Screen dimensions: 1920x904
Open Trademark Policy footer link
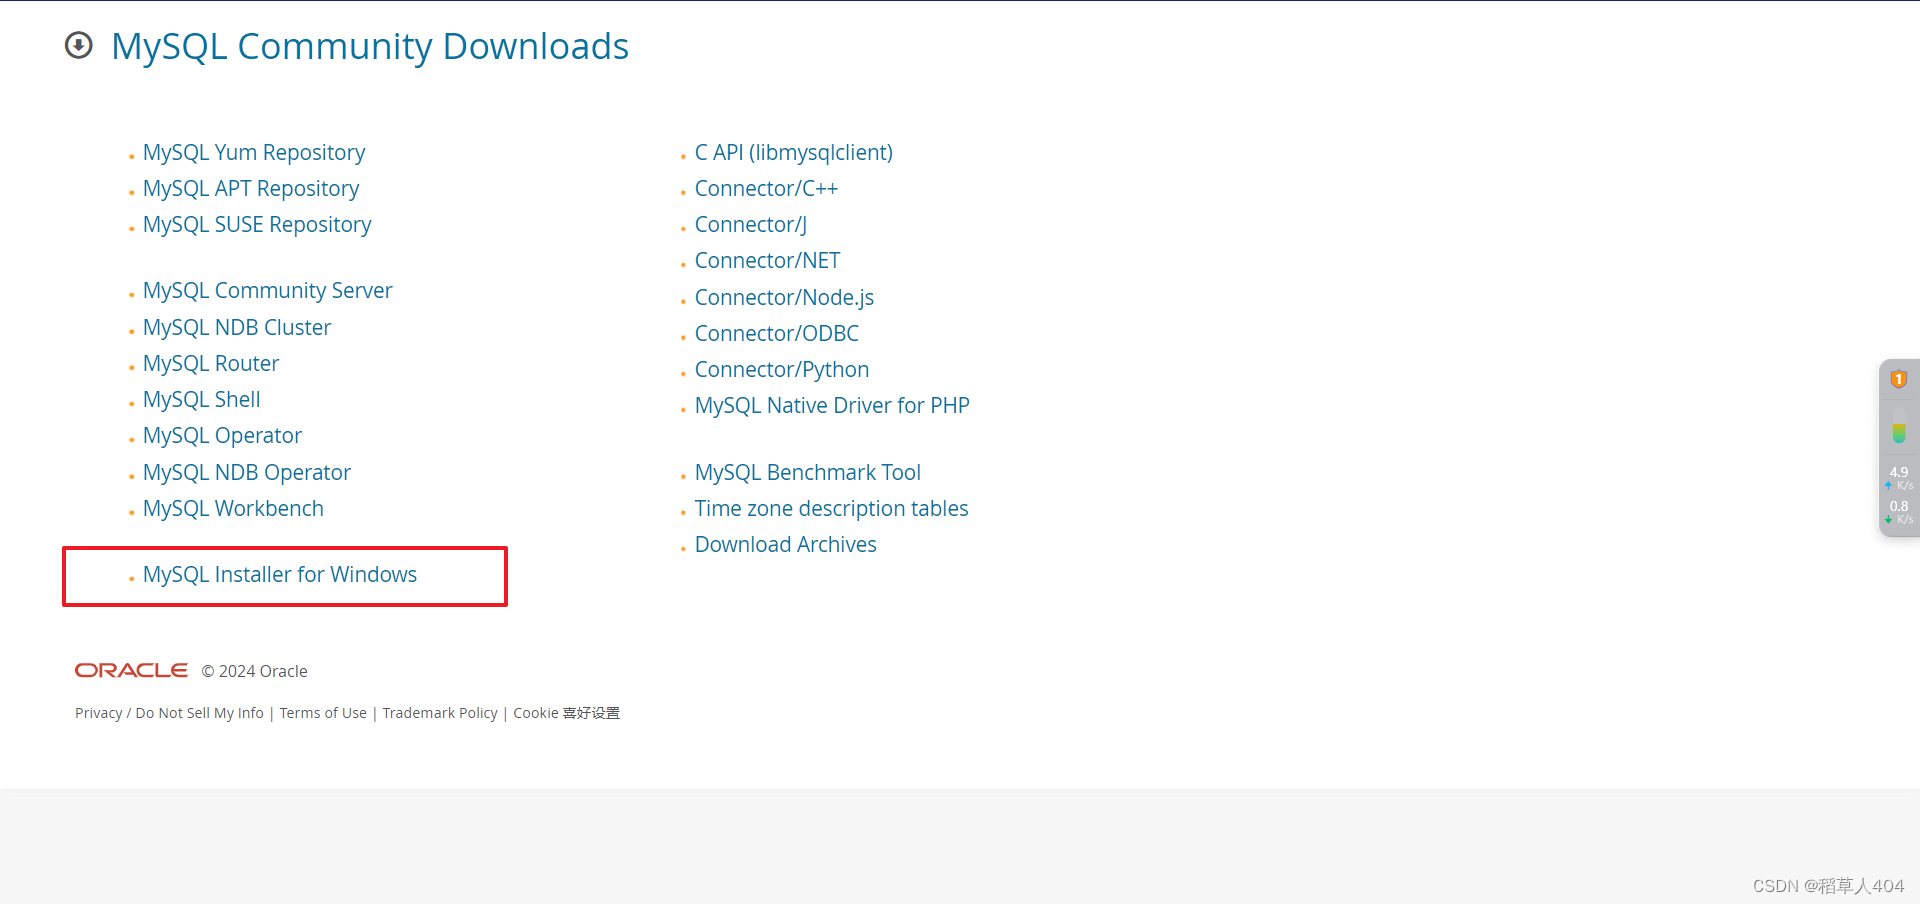pyautogui.click(x=440, y=713)
